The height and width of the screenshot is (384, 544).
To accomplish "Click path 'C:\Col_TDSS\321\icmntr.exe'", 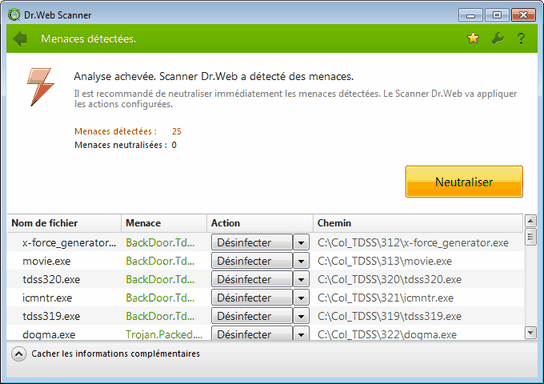I will [x=385, y=298].
